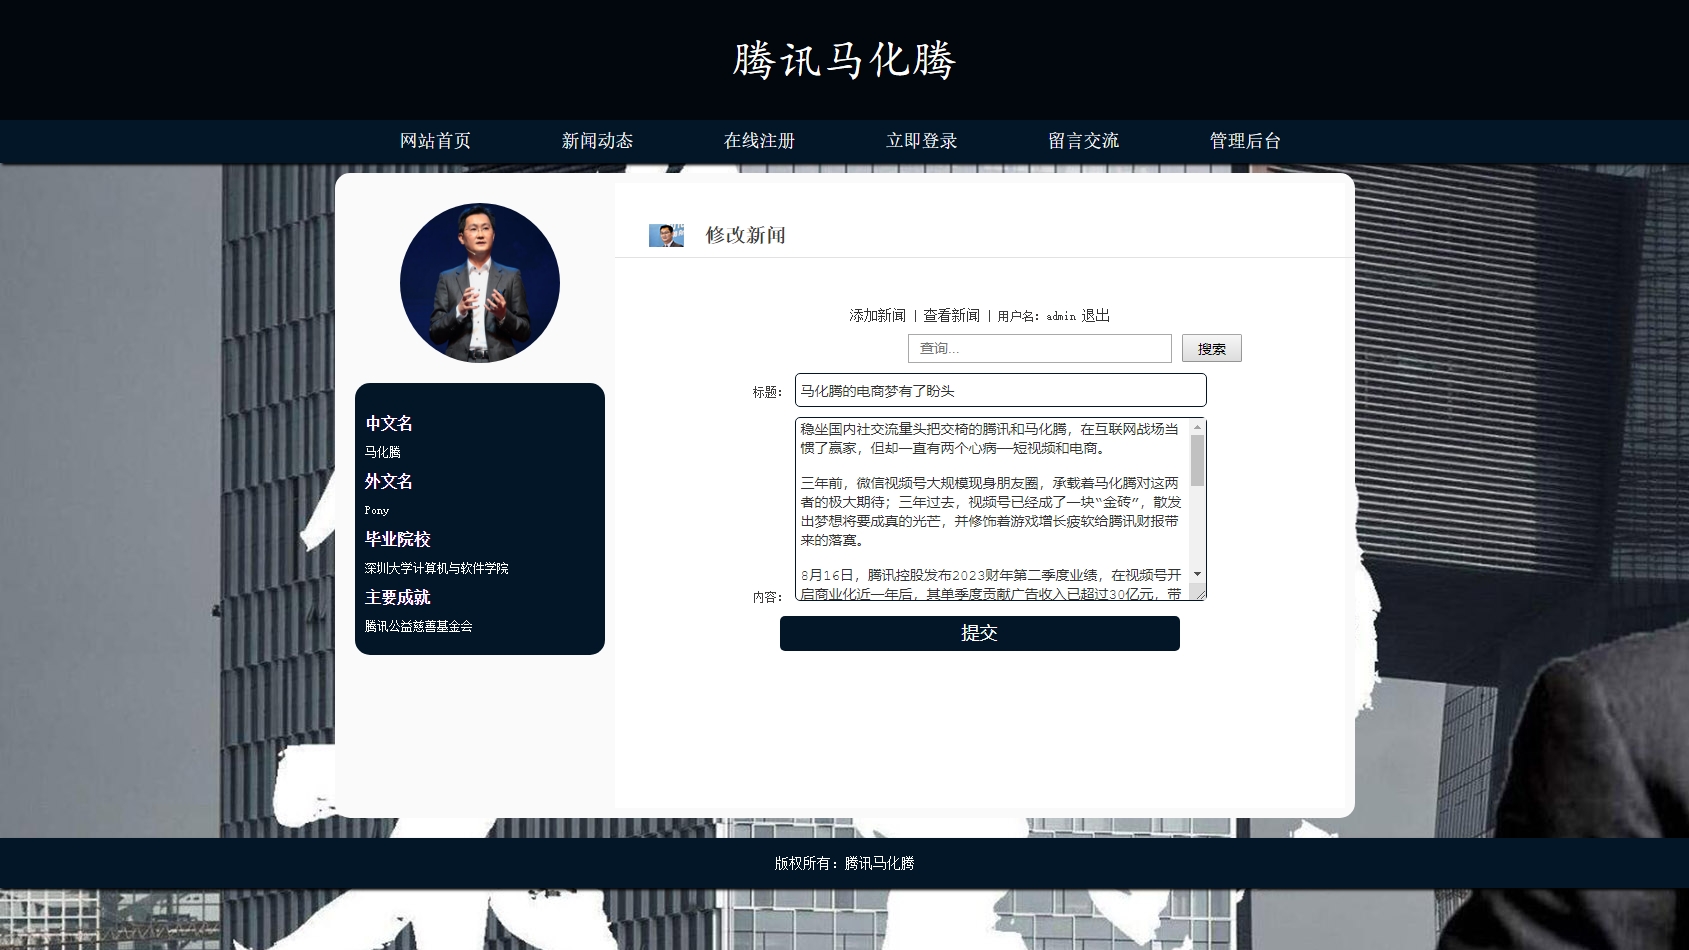Open the 网站首页 navigation item
1689x950 pixels.
point(435,141)
